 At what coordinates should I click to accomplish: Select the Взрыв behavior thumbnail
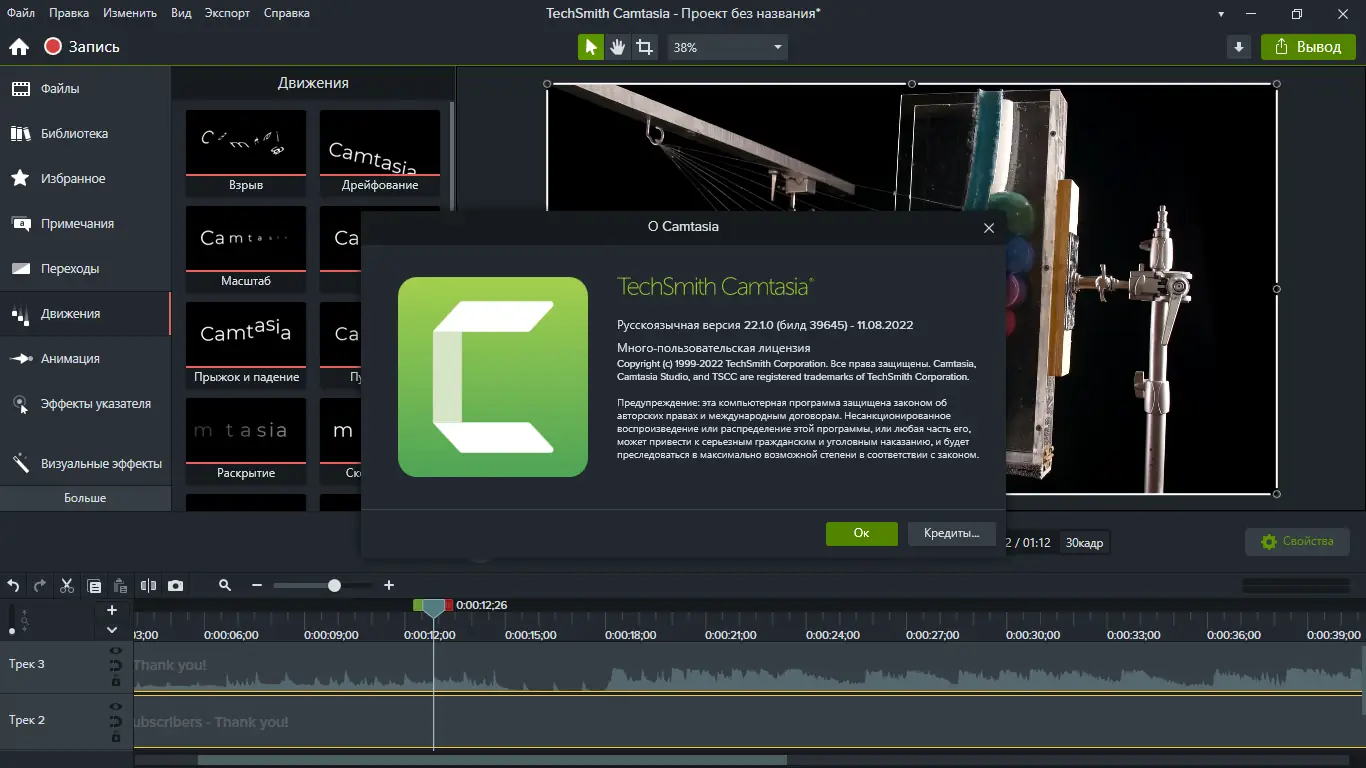[x=246, y=142]
